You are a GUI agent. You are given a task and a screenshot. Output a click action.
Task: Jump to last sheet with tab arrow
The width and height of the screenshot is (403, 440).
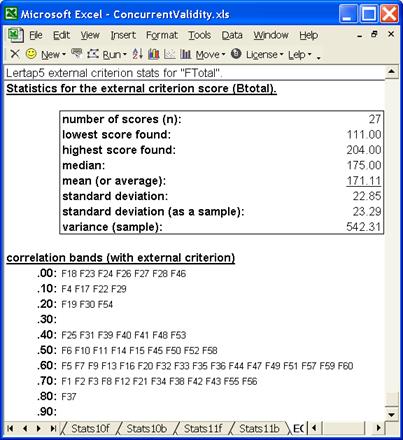pyautogui.click(x=53, y=428)
